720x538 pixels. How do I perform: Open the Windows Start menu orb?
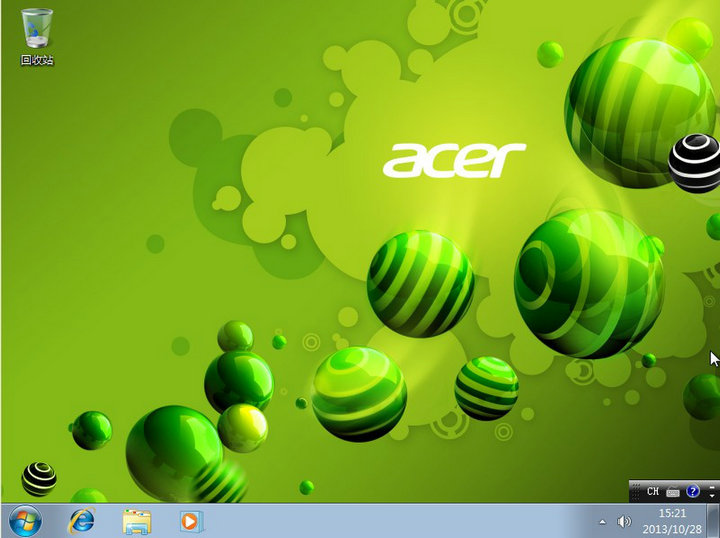pos(25,521)
